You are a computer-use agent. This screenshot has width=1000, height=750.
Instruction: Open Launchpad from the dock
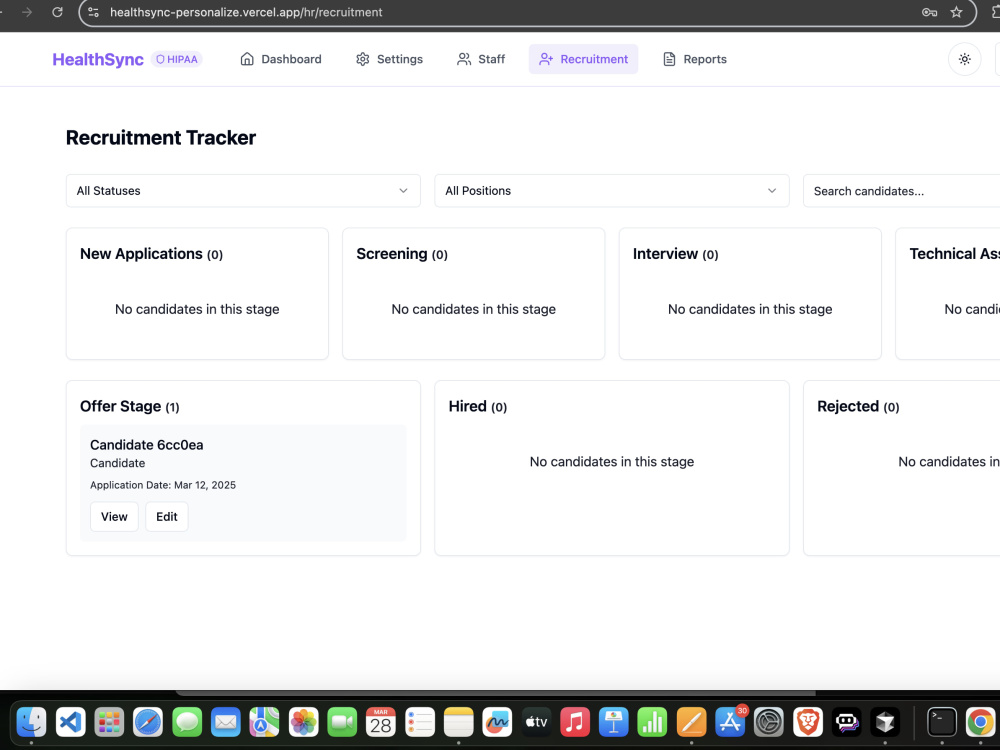point(109,723)
